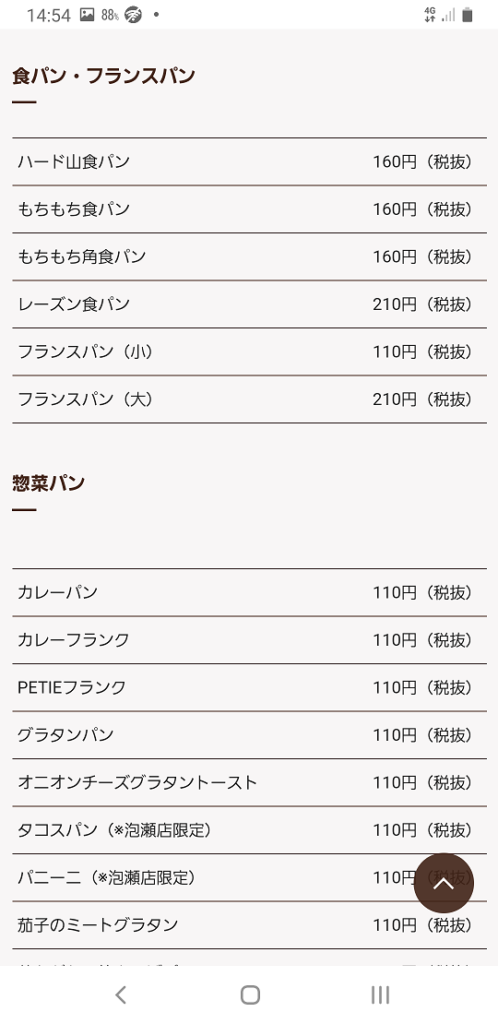Select the もちもち食パン item

click(x=249, y=209)
